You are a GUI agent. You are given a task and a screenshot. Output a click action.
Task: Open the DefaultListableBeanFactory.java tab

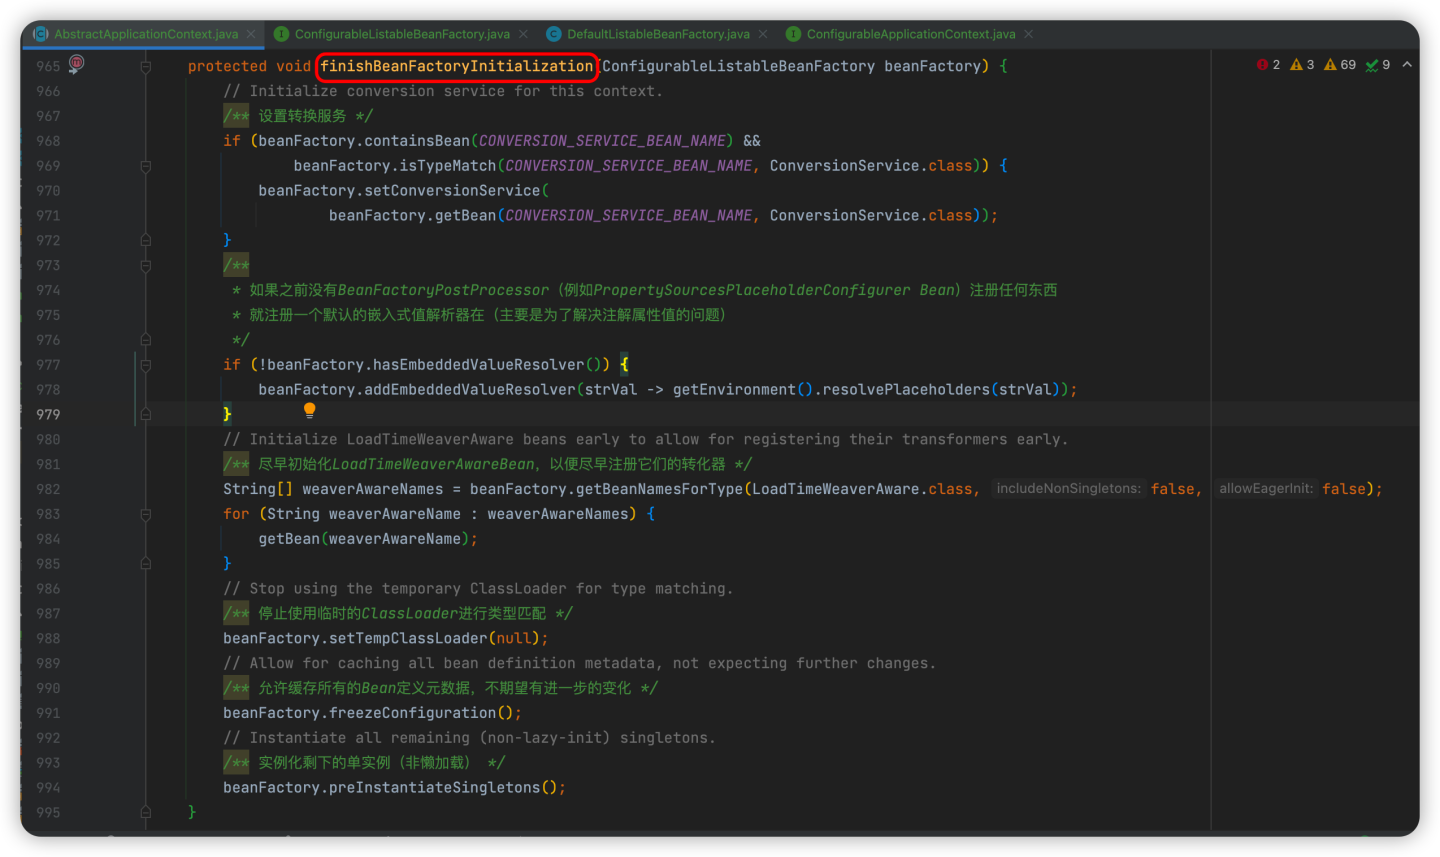click(658, 34)
